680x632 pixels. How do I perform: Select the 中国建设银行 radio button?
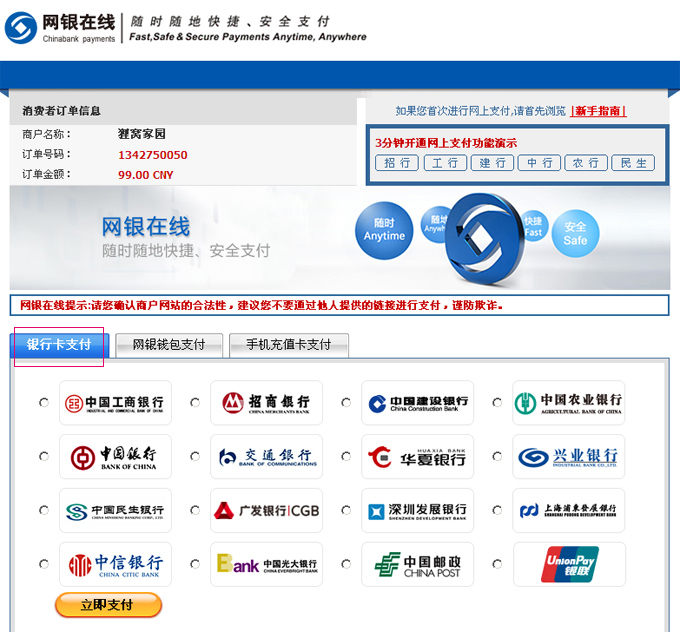tap(346, 403)
